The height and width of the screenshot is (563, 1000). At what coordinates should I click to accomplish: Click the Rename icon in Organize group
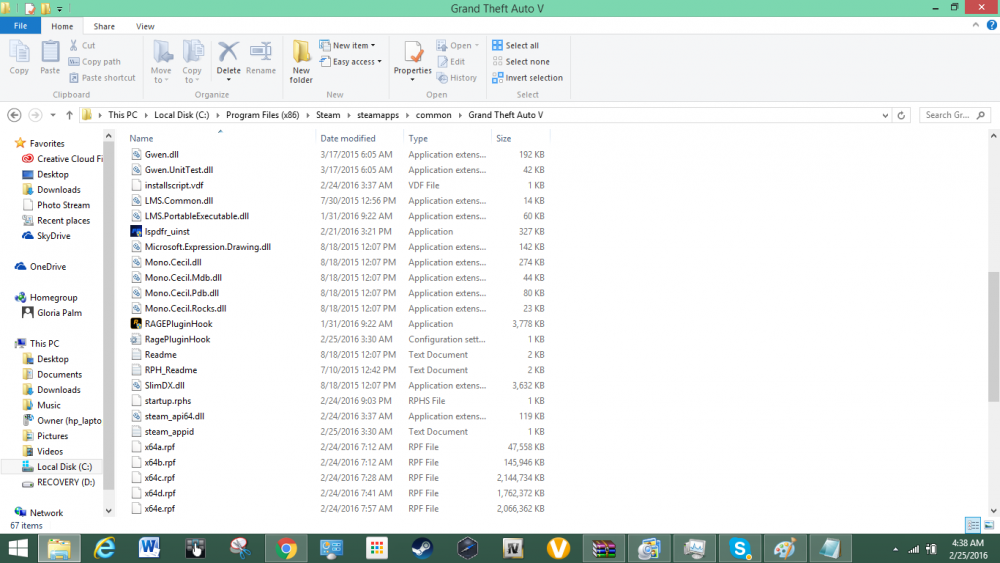[261, 57]
